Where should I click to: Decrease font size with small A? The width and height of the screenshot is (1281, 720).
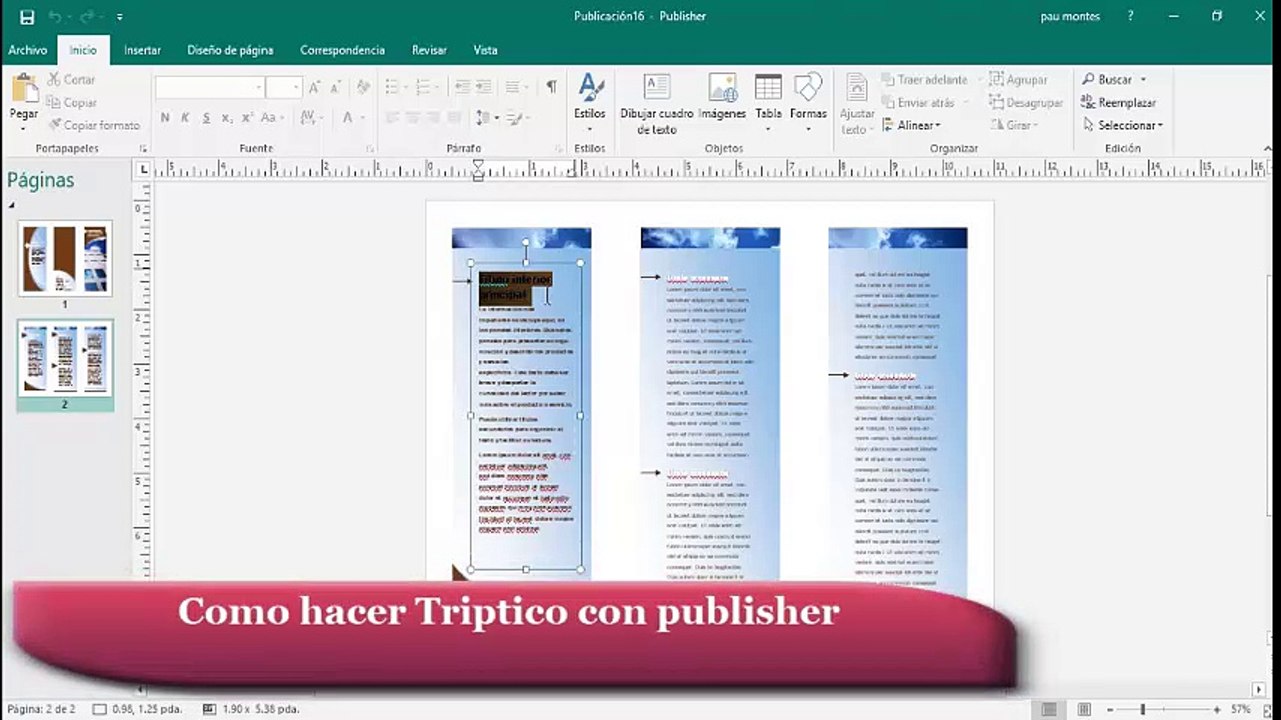click(x=334, y=88)
